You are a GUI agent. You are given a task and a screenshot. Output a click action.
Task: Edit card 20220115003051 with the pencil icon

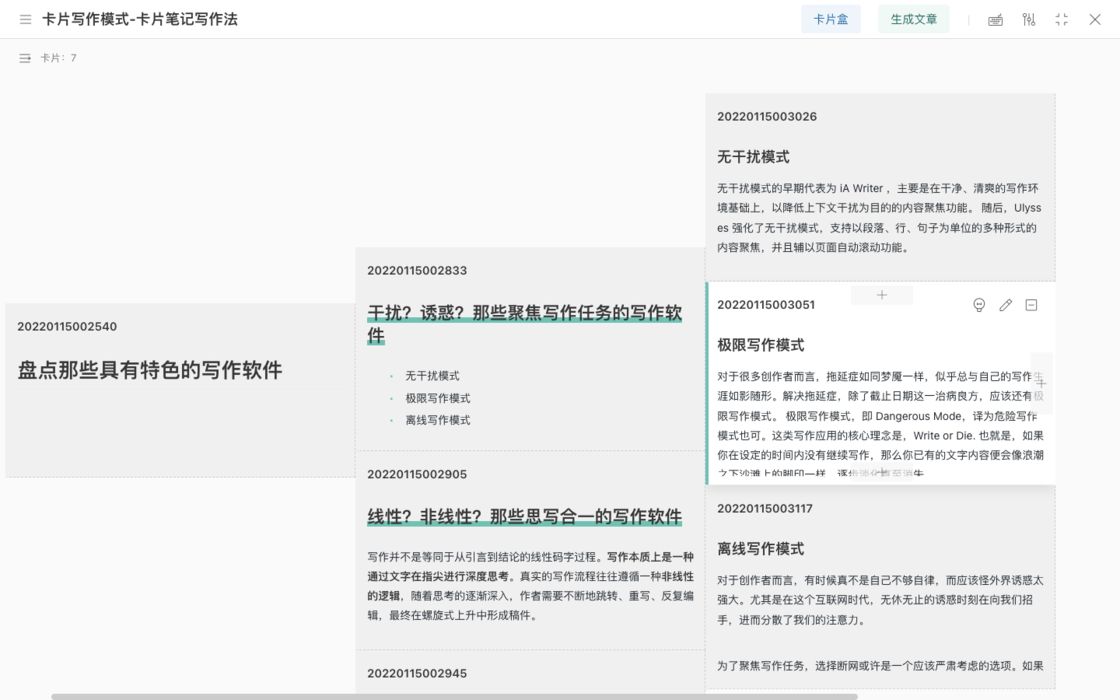pyautogui.click(x=1005, y=305)
